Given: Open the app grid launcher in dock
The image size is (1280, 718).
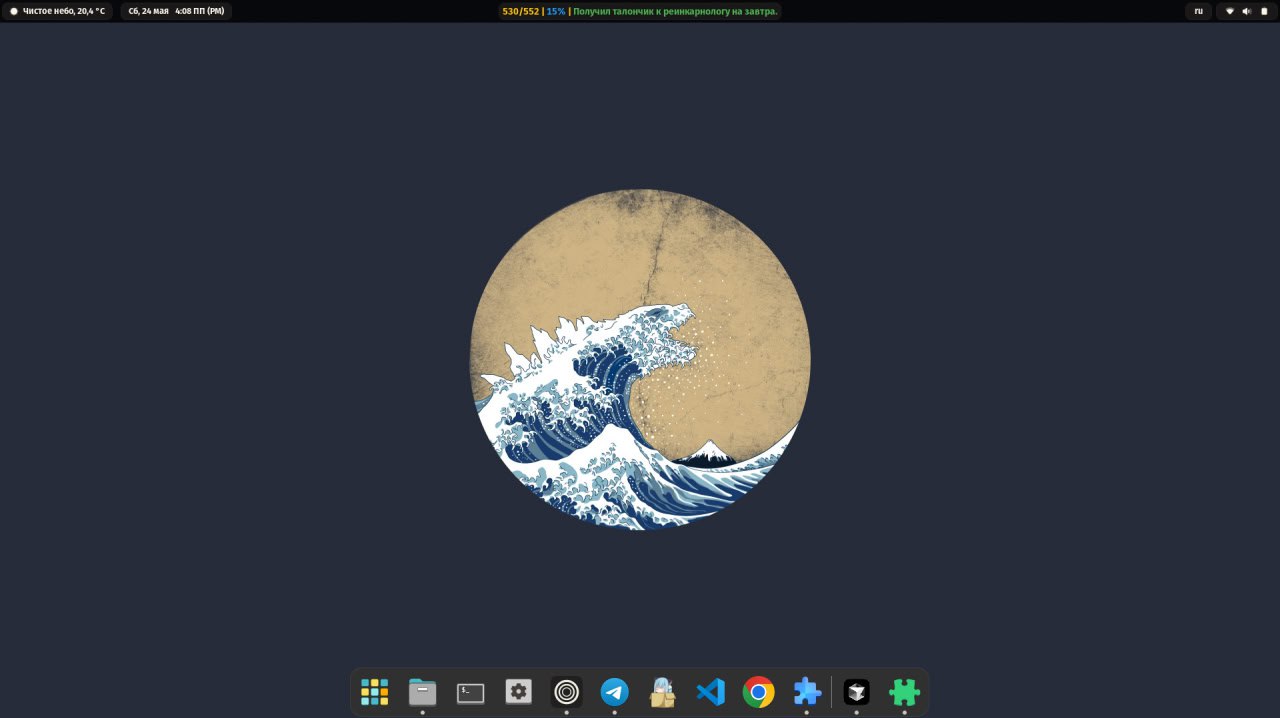Looking at the screenshot, I should click(374, 692).
